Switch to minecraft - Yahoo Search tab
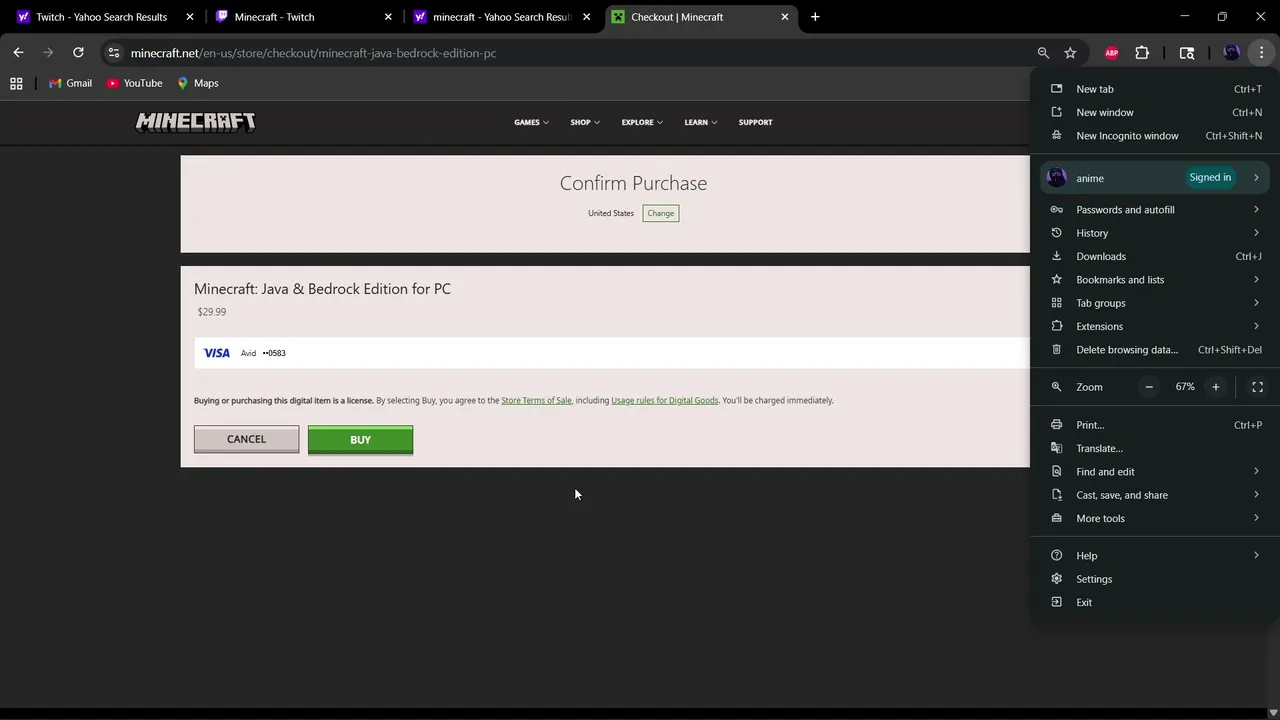The height and width of the screenshot is (720, 1280). [502, 17]
